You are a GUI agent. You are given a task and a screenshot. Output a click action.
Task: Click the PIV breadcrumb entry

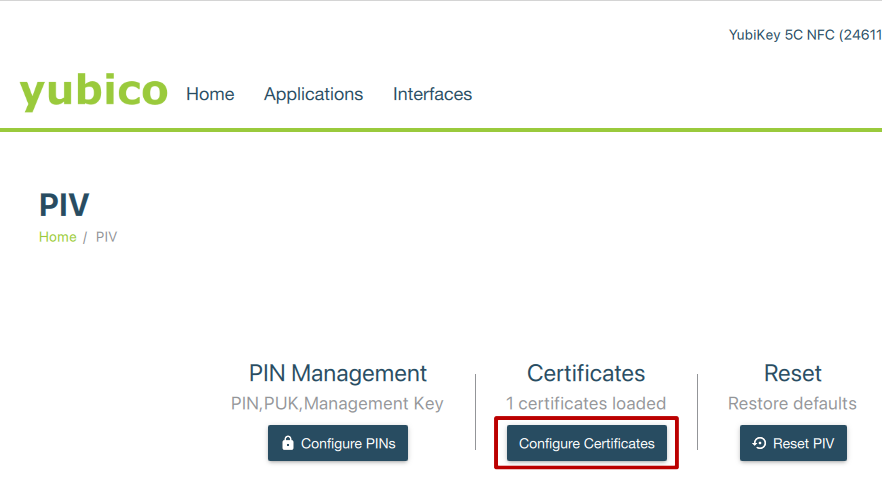106,237
